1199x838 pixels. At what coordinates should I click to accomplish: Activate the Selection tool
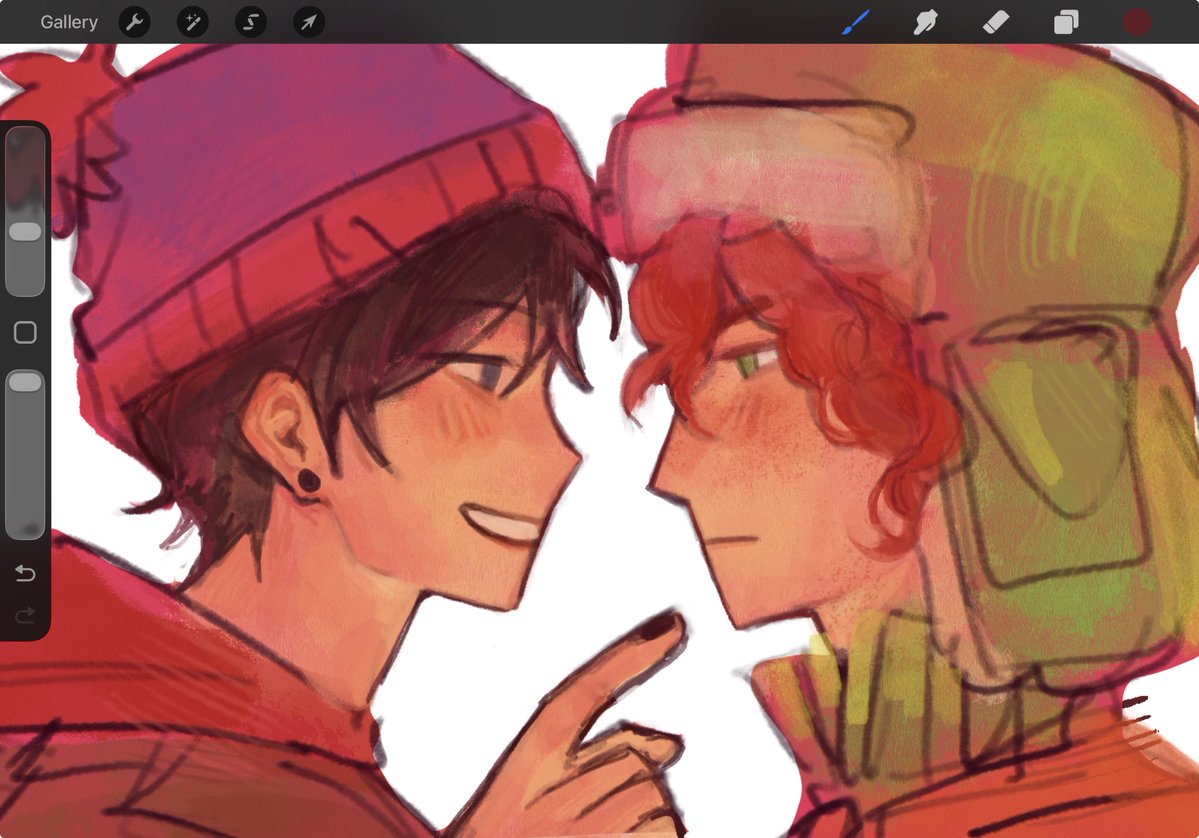pyautogui.click(x=251, y=22)
